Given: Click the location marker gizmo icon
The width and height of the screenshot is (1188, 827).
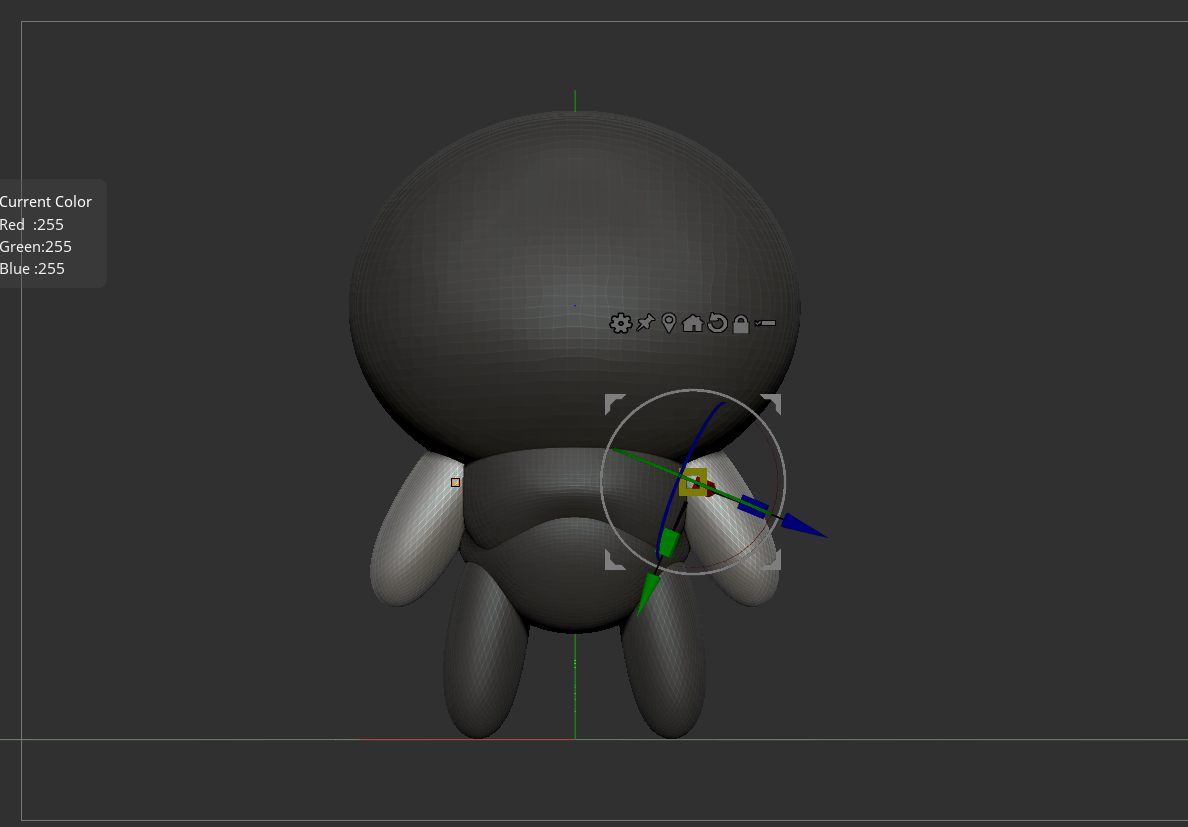Looking at the screenshot, I should click(x=669, y=323).
